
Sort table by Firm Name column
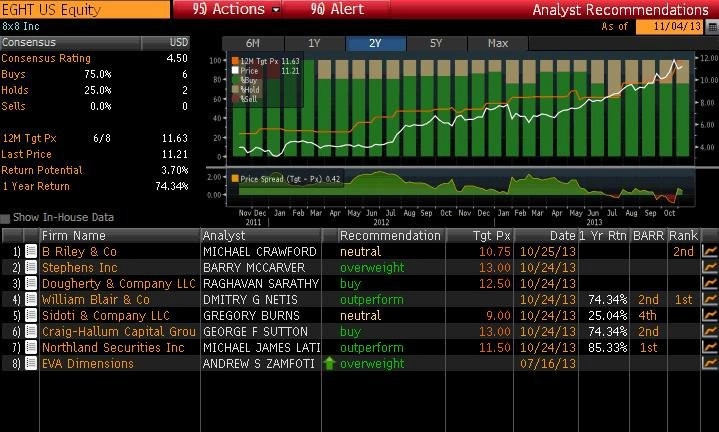(x=120, y=236)
